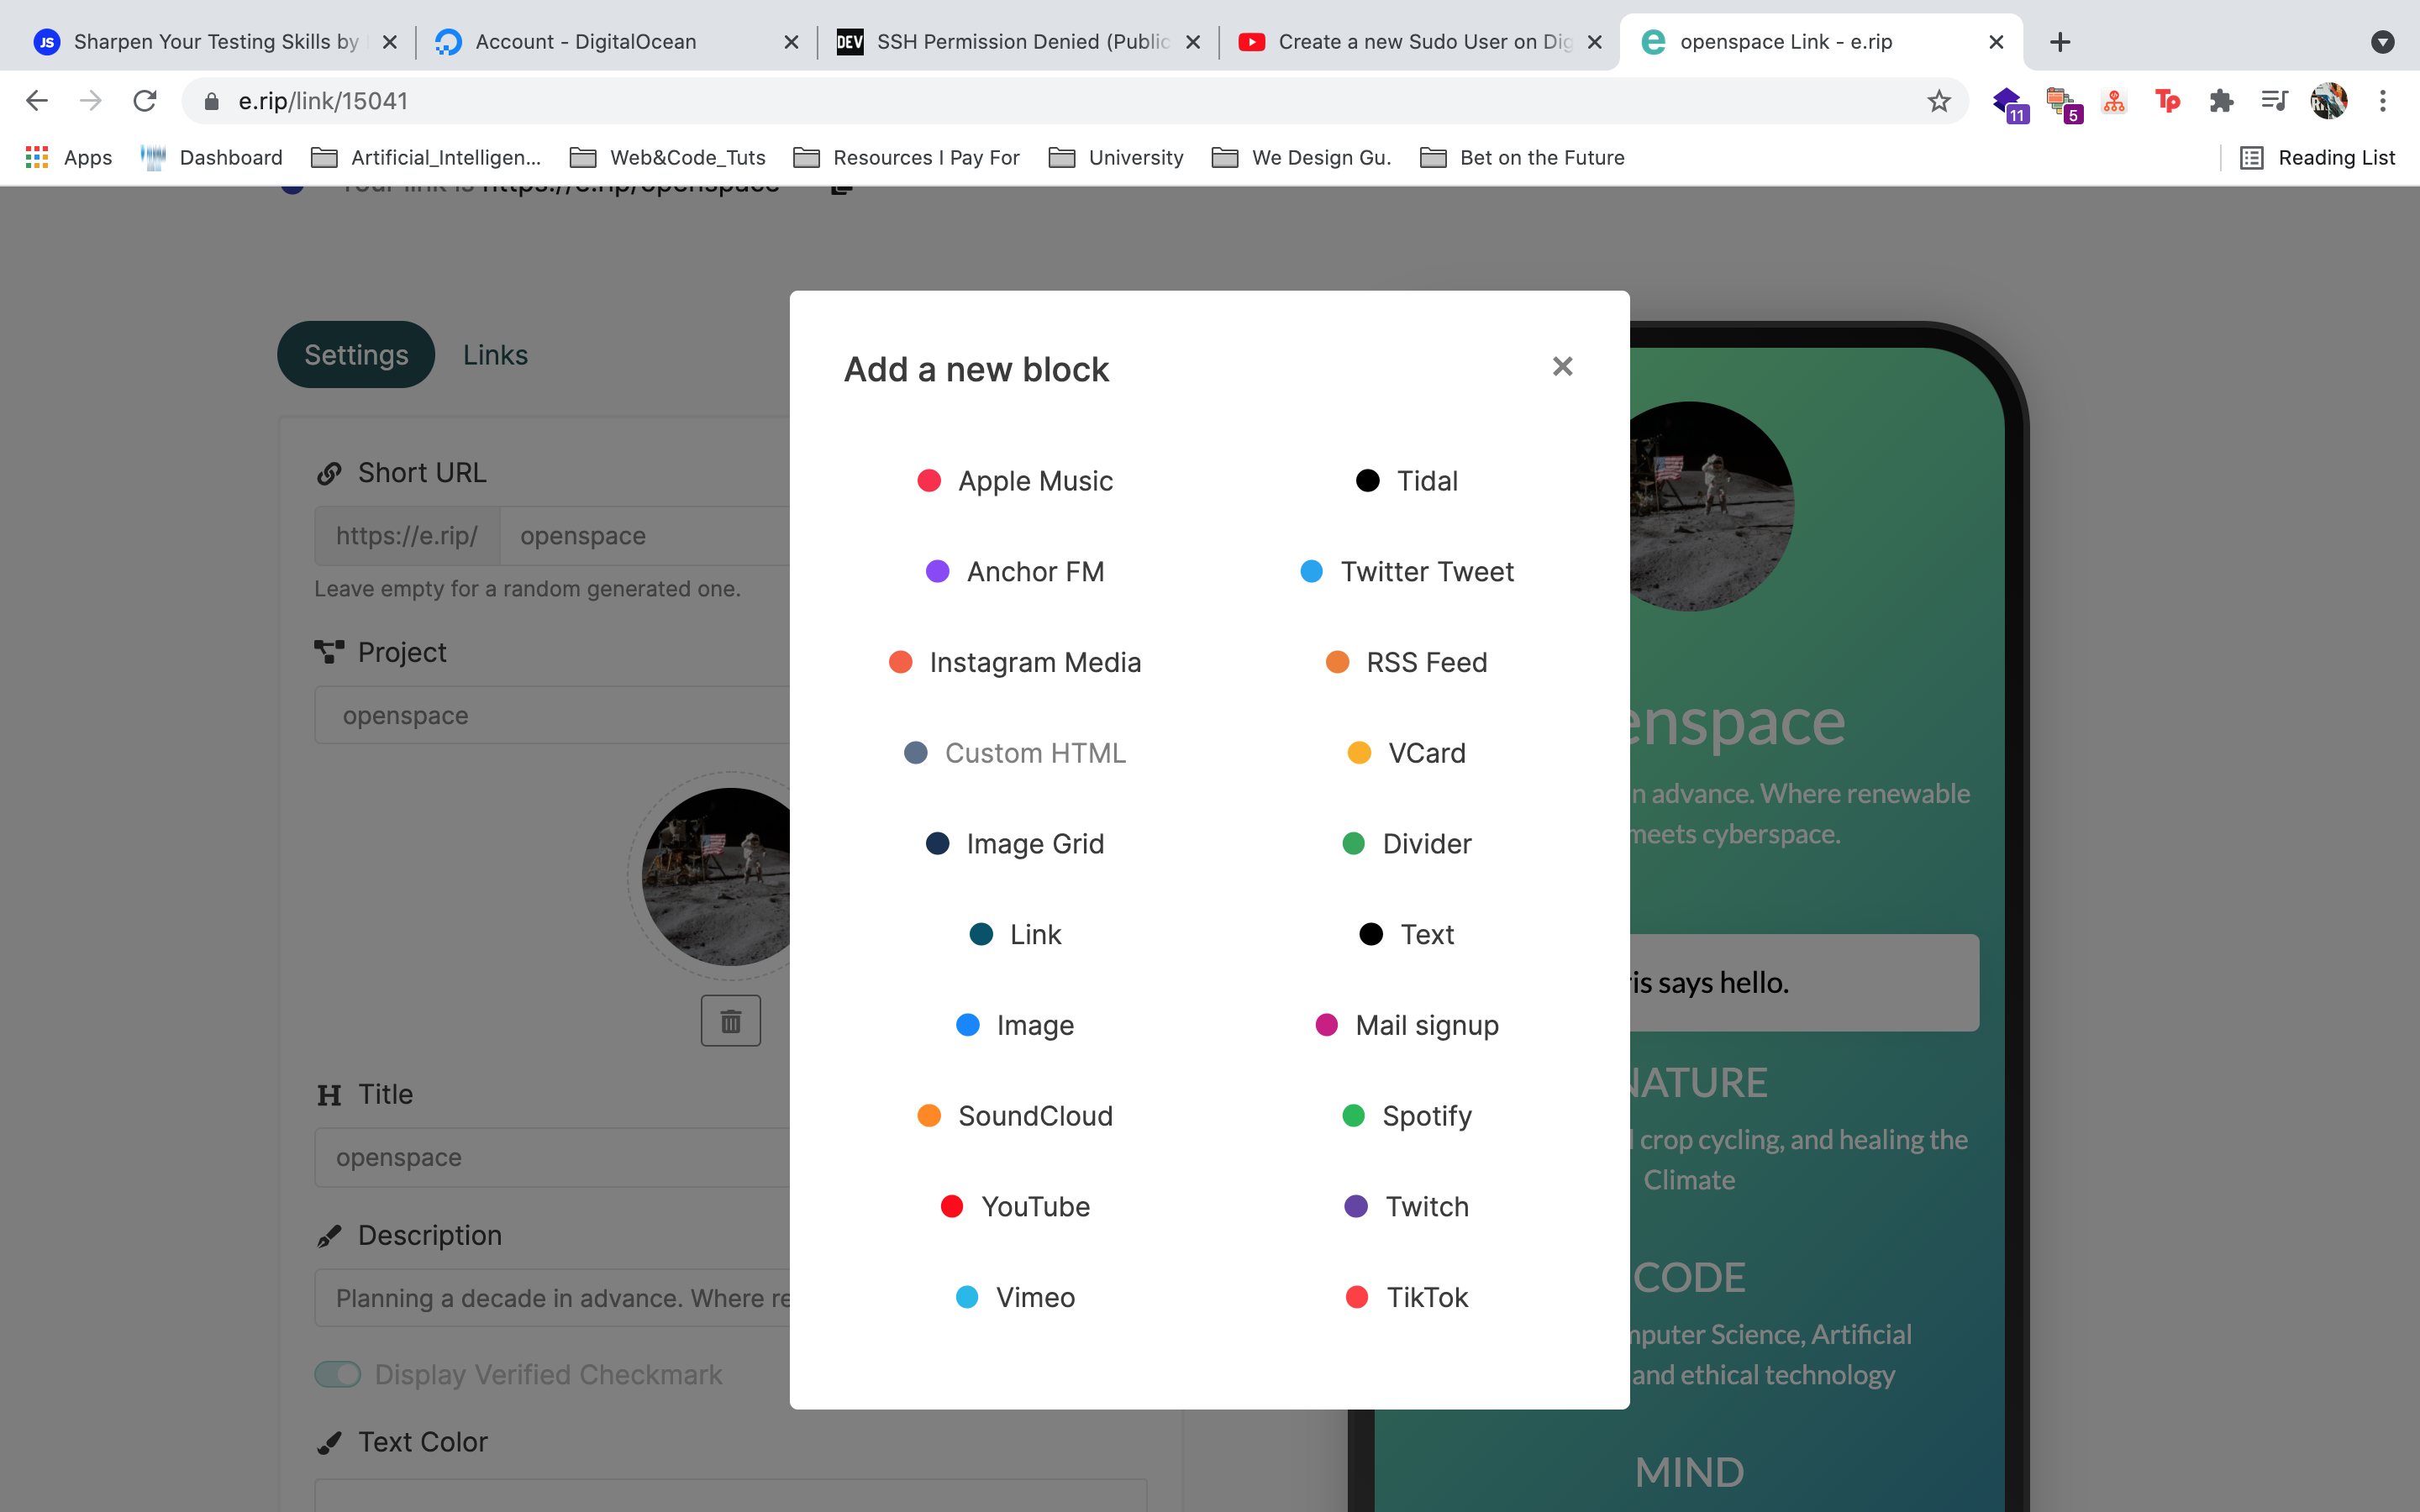The image size is (2420, 1512).
Task: Open the Chrome three-dot menu
Action: pos(2383,101)
